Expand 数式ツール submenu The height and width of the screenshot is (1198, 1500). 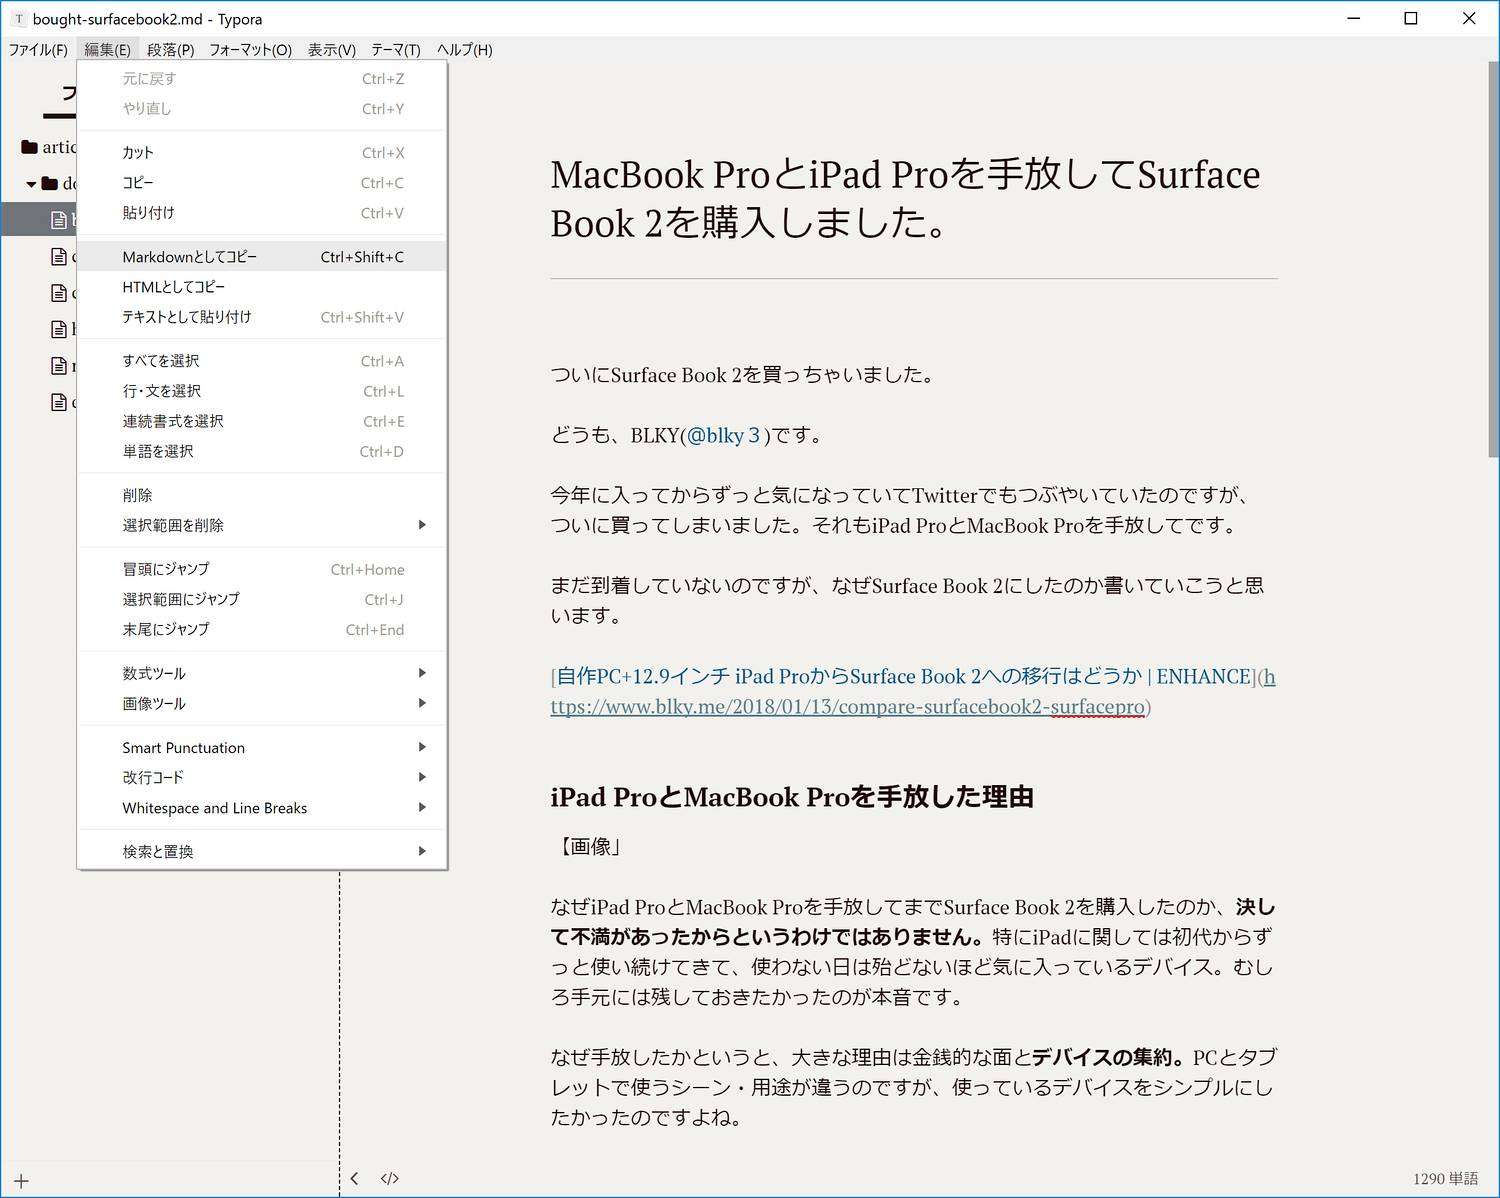click(x=262, y=672)
